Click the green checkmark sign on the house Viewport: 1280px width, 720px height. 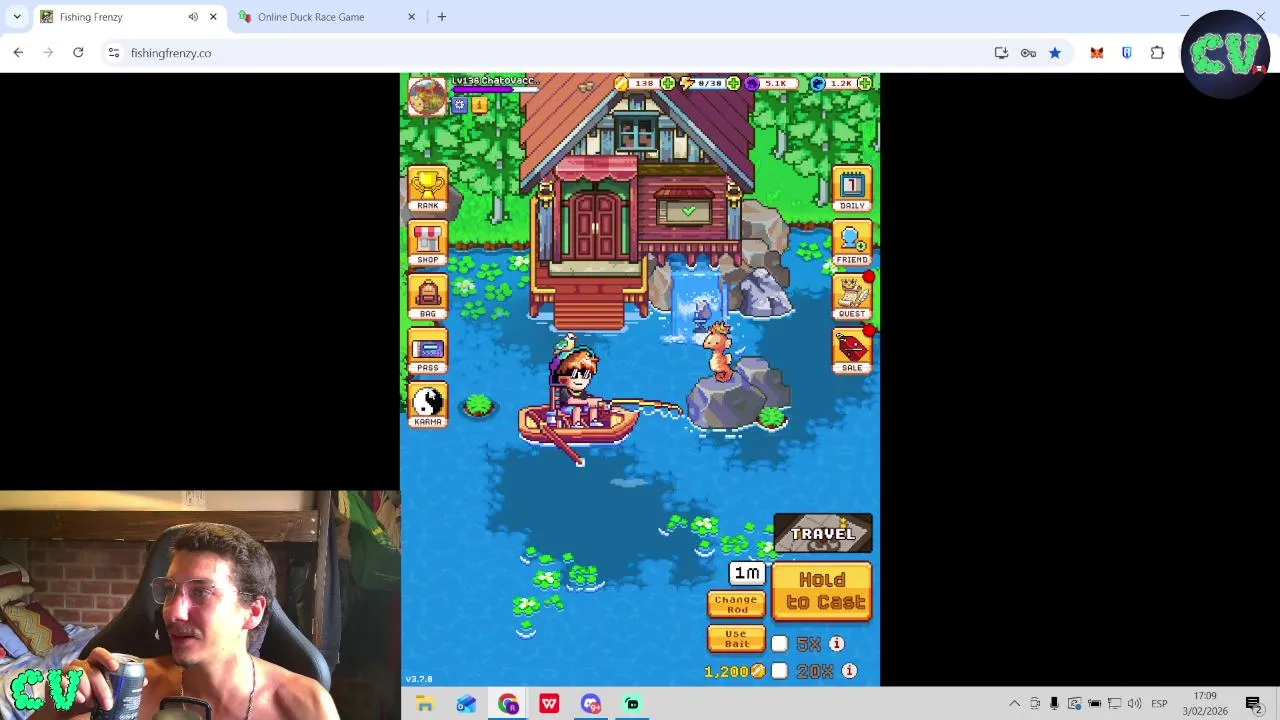point(688,212)
